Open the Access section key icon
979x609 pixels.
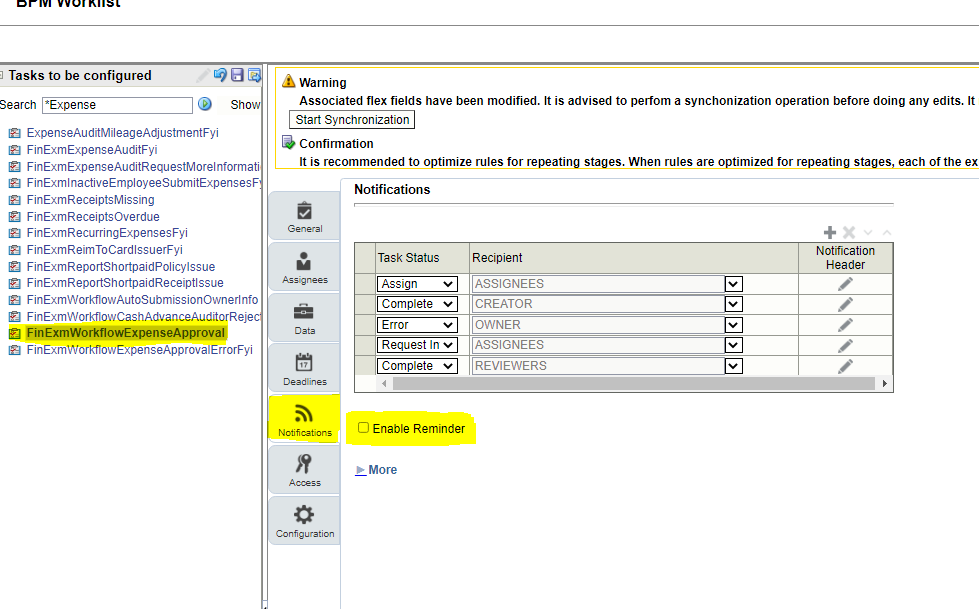(x=304, y=468)
